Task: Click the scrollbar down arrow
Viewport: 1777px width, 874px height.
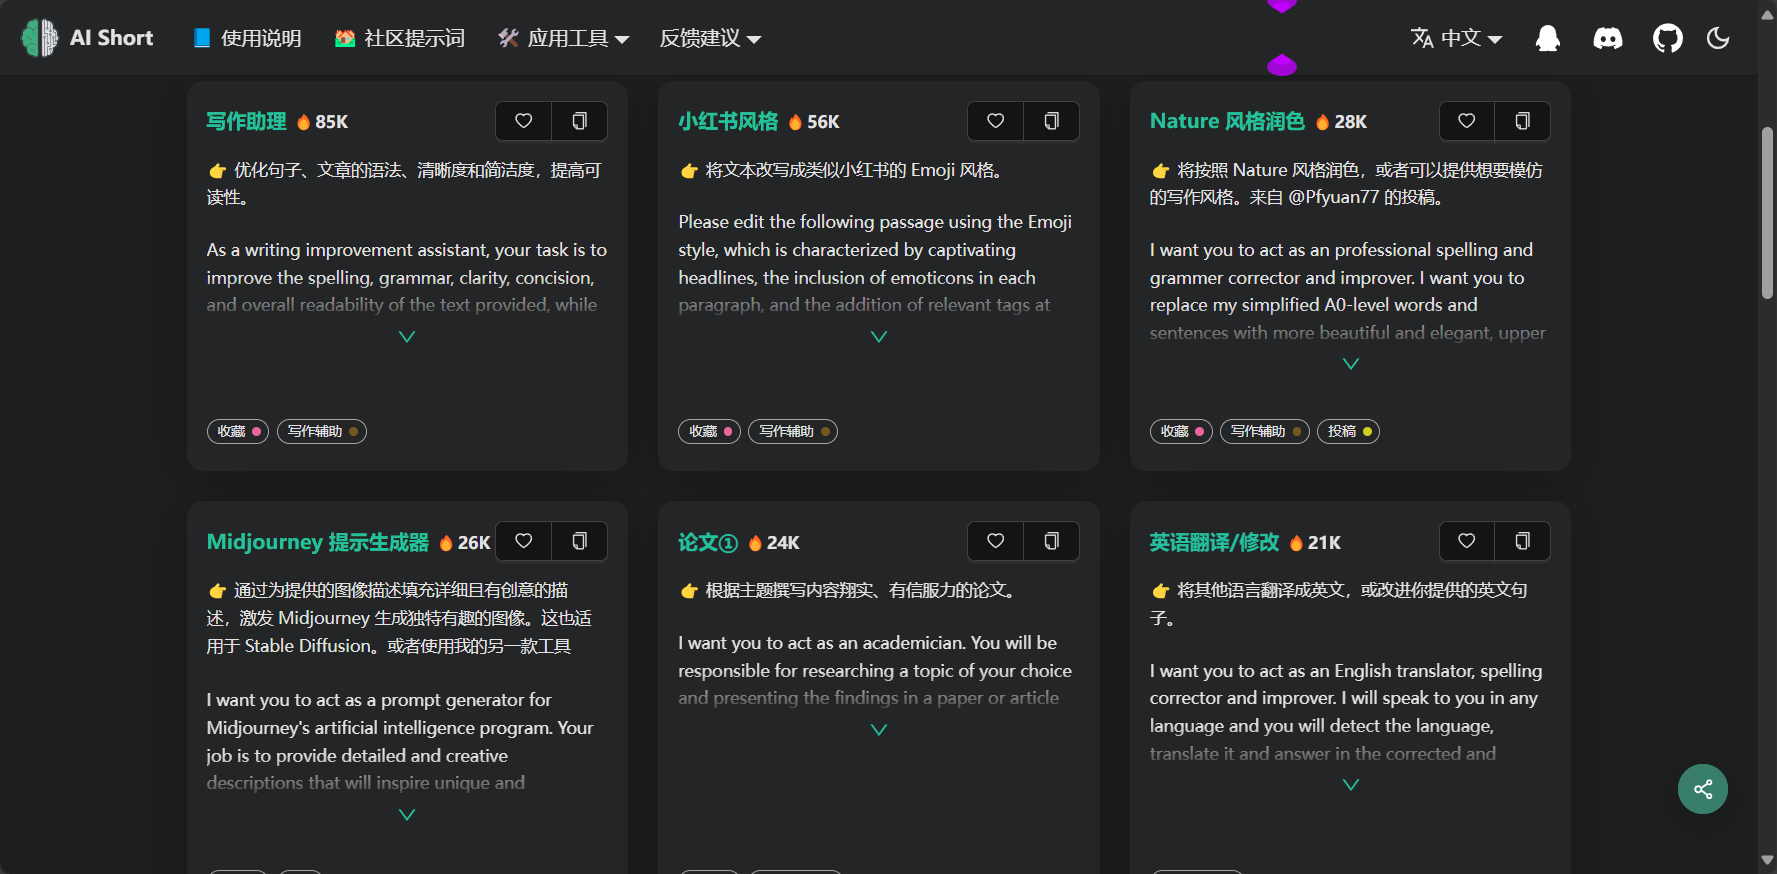Action: [x=1767, y=861]
